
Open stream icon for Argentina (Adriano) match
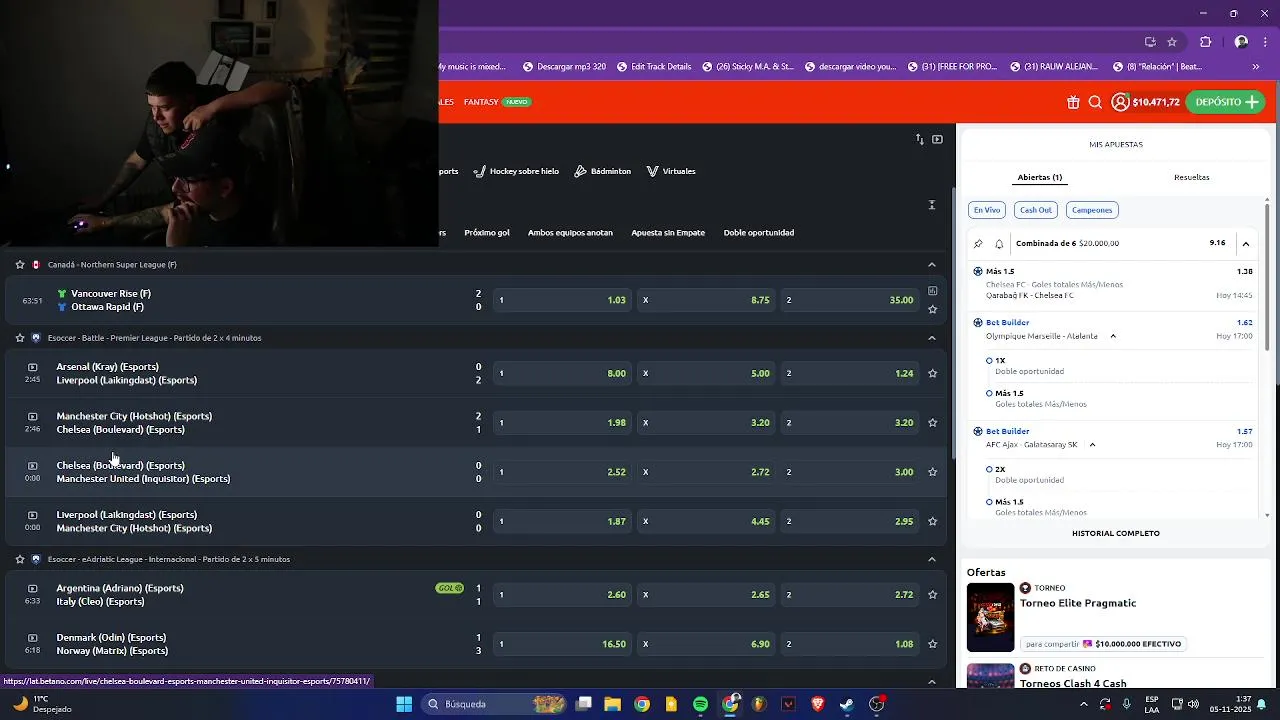[33, 588]
